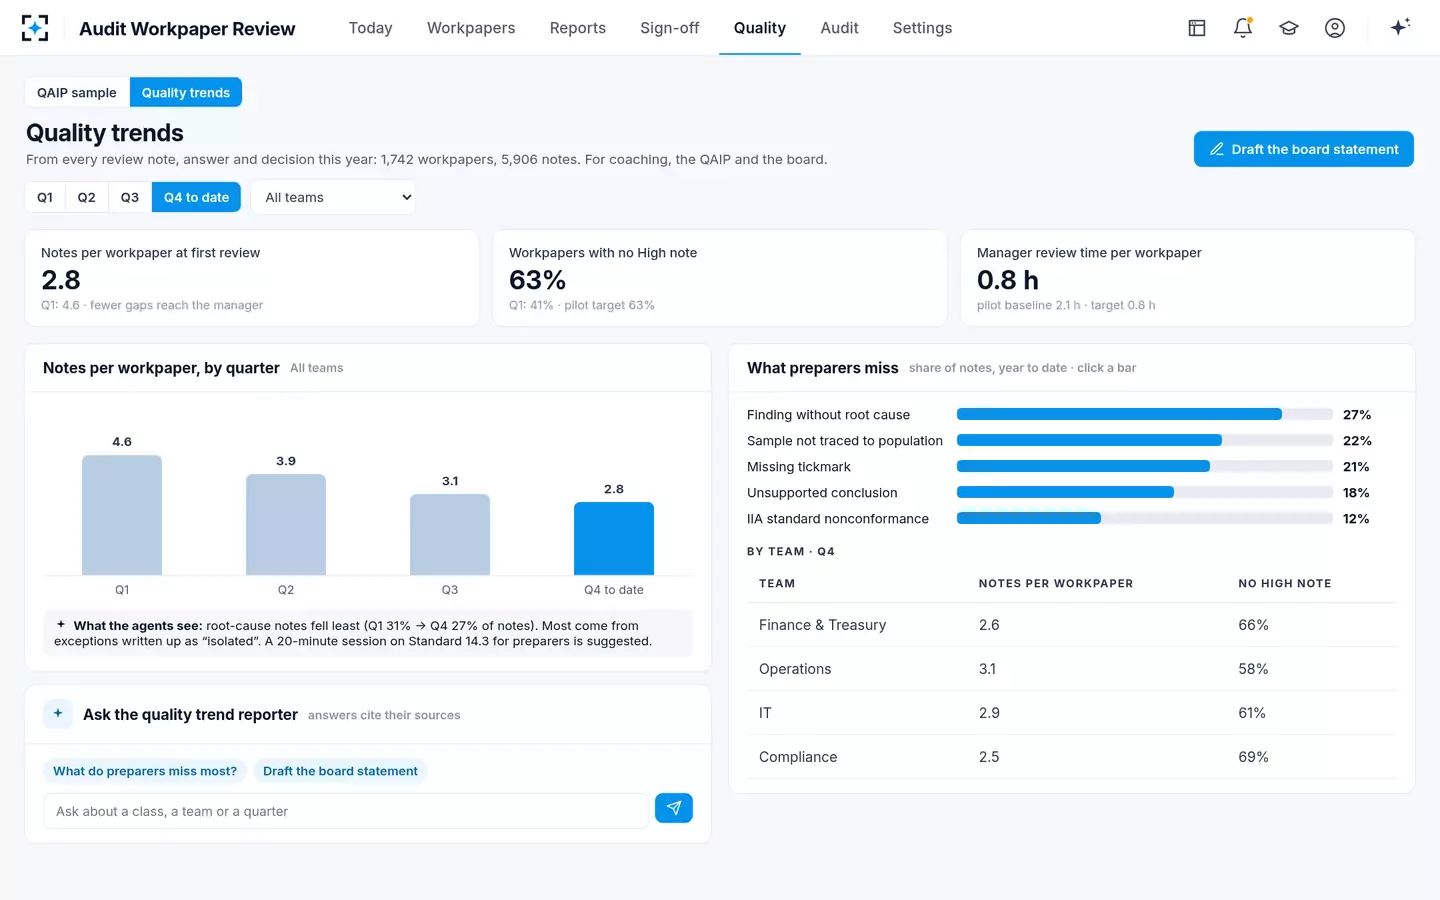Click the Operations team row

[1072, 669]
